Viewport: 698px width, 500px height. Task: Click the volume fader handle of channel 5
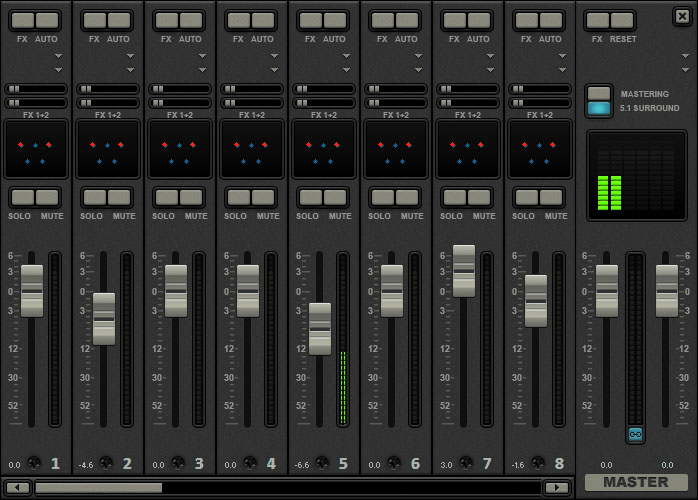click(320, 329)
